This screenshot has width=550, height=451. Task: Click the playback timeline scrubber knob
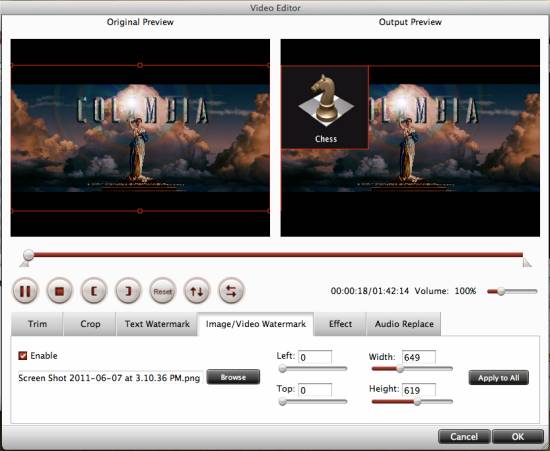28,255
